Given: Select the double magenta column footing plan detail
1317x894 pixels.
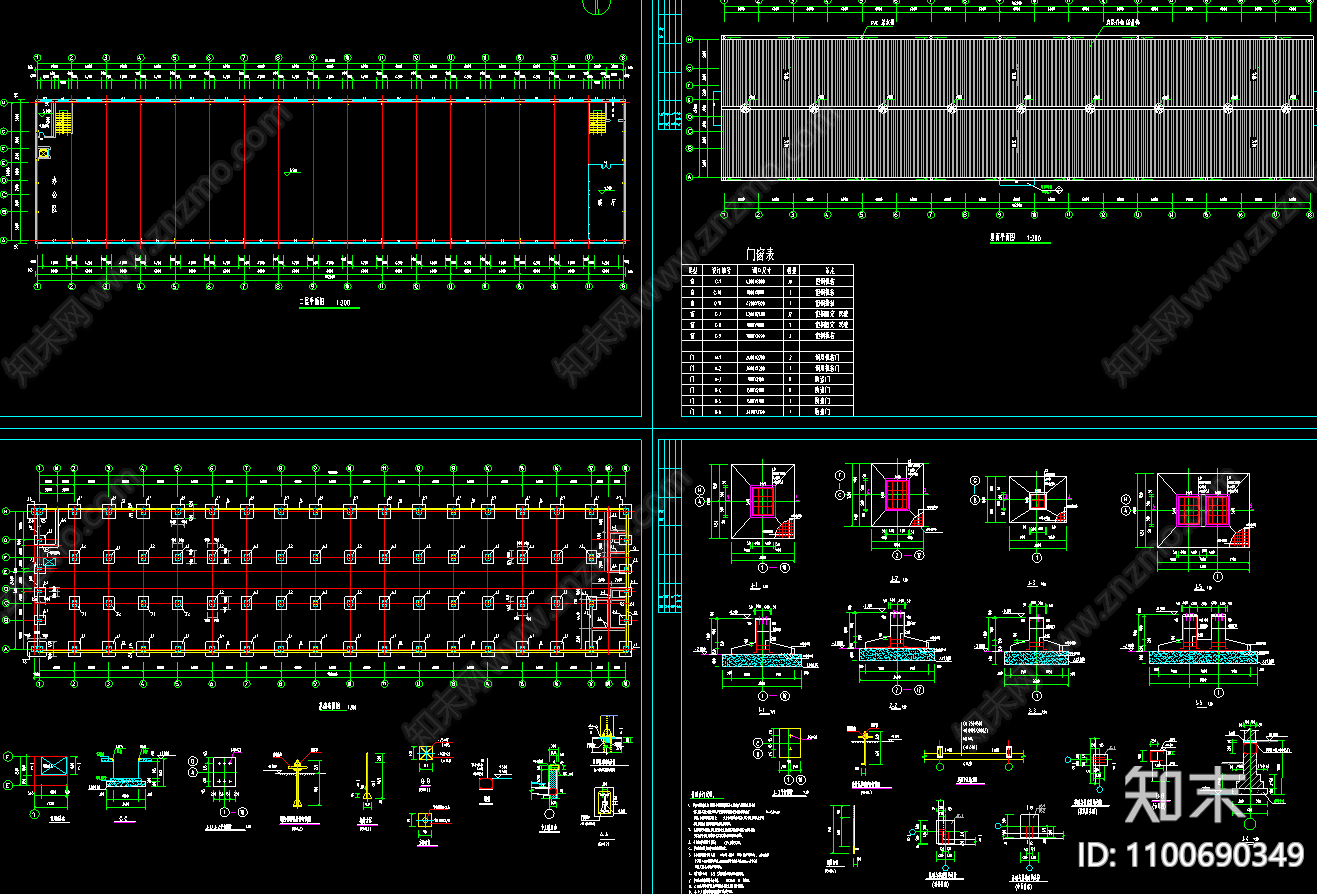Looking at the screenshot, I should pyautogui.click(x=1203, y=510).
